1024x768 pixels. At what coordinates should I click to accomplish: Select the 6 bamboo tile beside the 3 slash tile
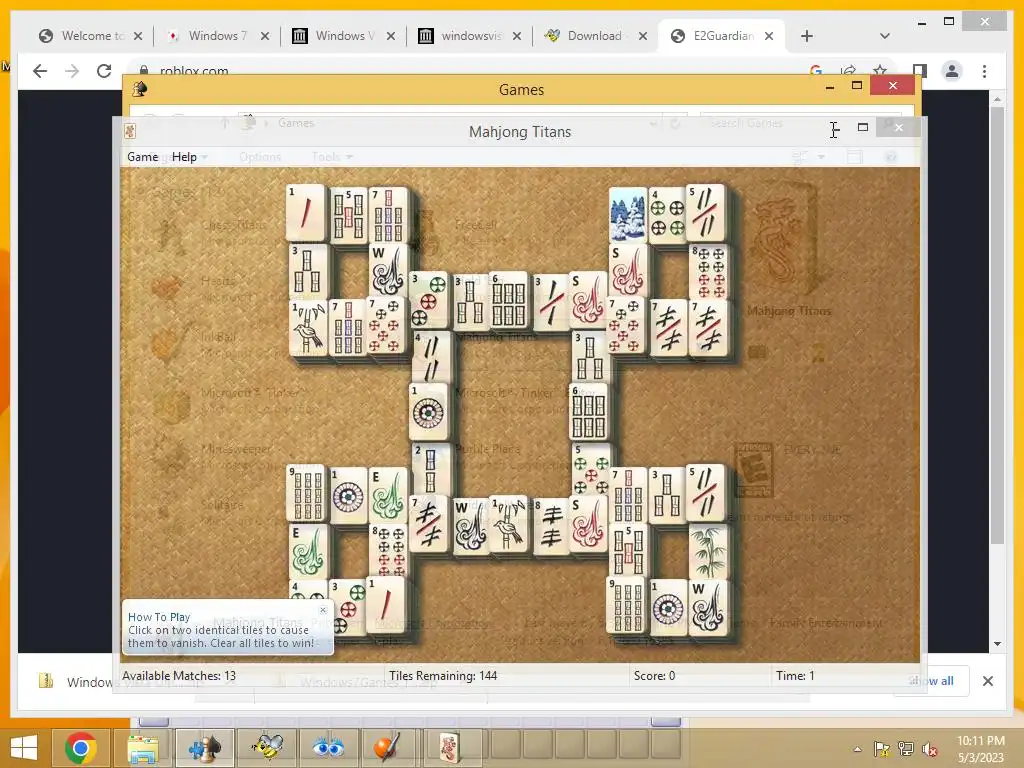[509, 300]
